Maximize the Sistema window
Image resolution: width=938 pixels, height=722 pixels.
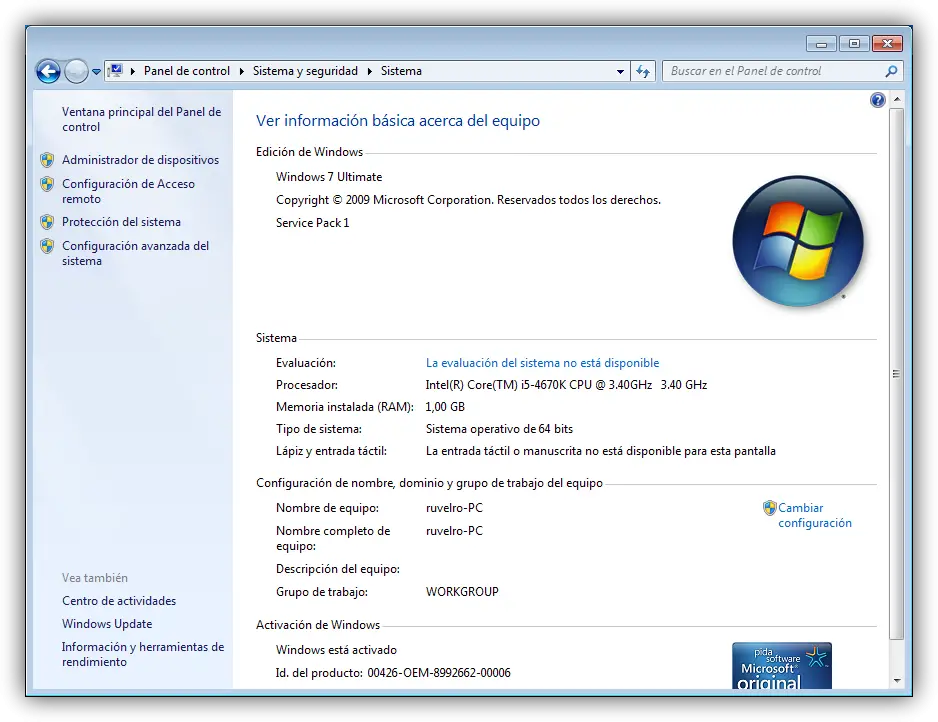pos(854,44)
